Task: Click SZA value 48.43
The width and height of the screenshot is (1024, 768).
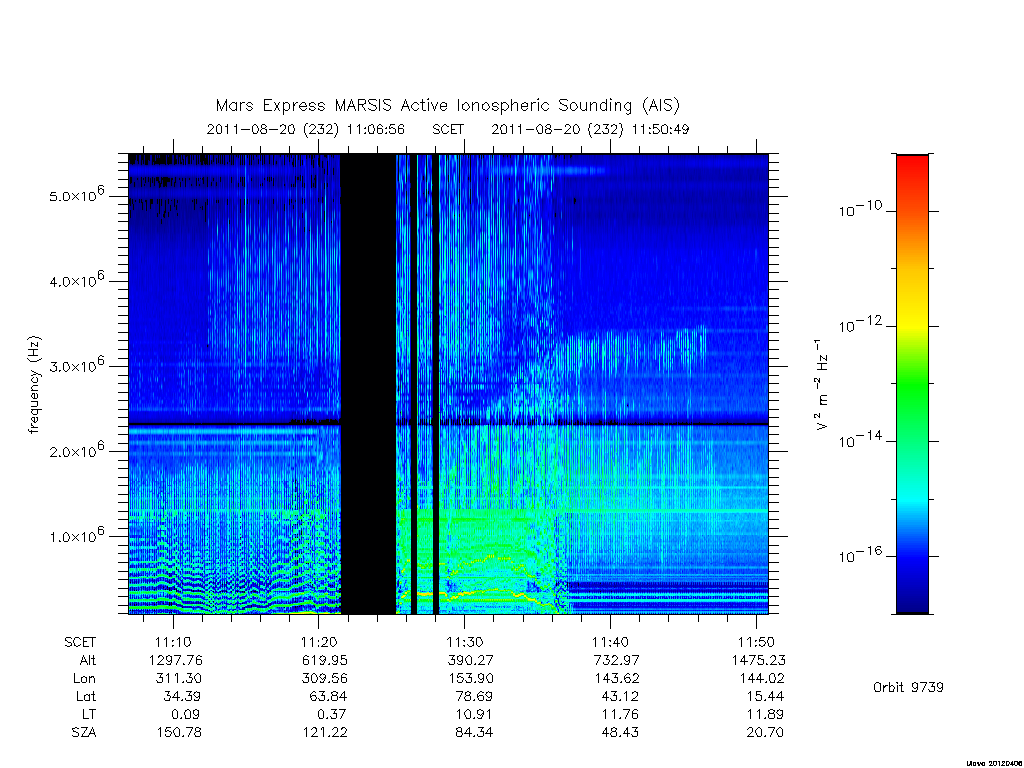Action: tap(619, 732)
